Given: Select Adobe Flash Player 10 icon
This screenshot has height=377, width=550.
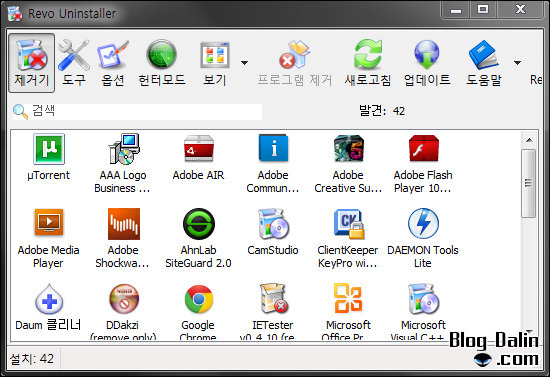Looking at the screenshot, I should (x=423, y=149).
